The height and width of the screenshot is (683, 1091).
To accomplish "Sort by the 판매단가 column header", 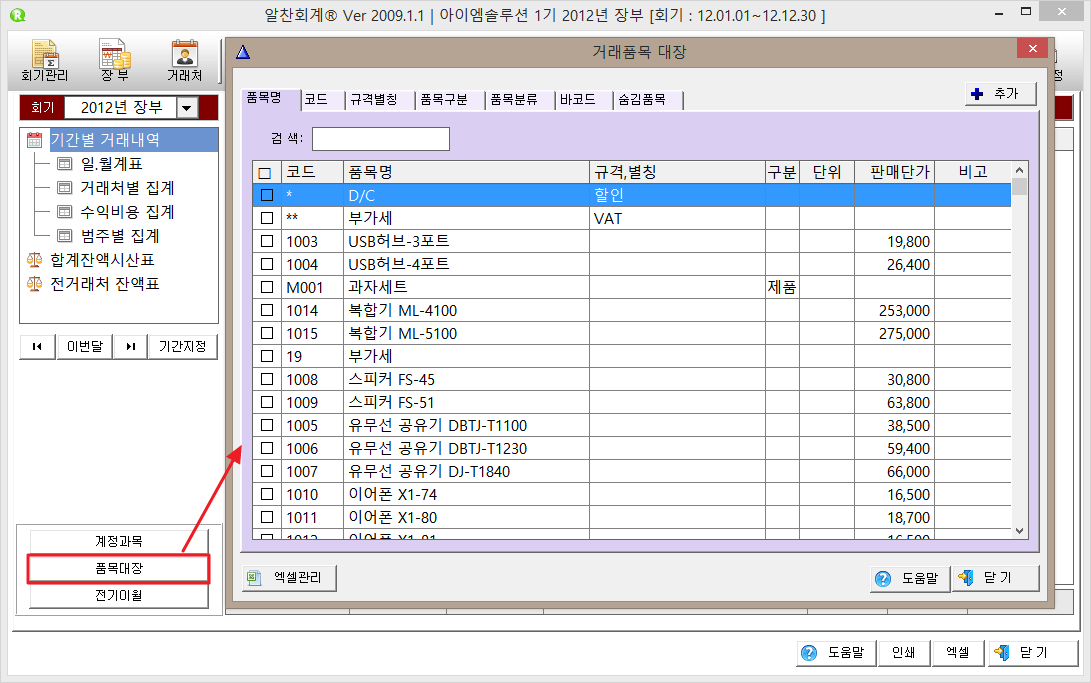I will coord(895,172).
